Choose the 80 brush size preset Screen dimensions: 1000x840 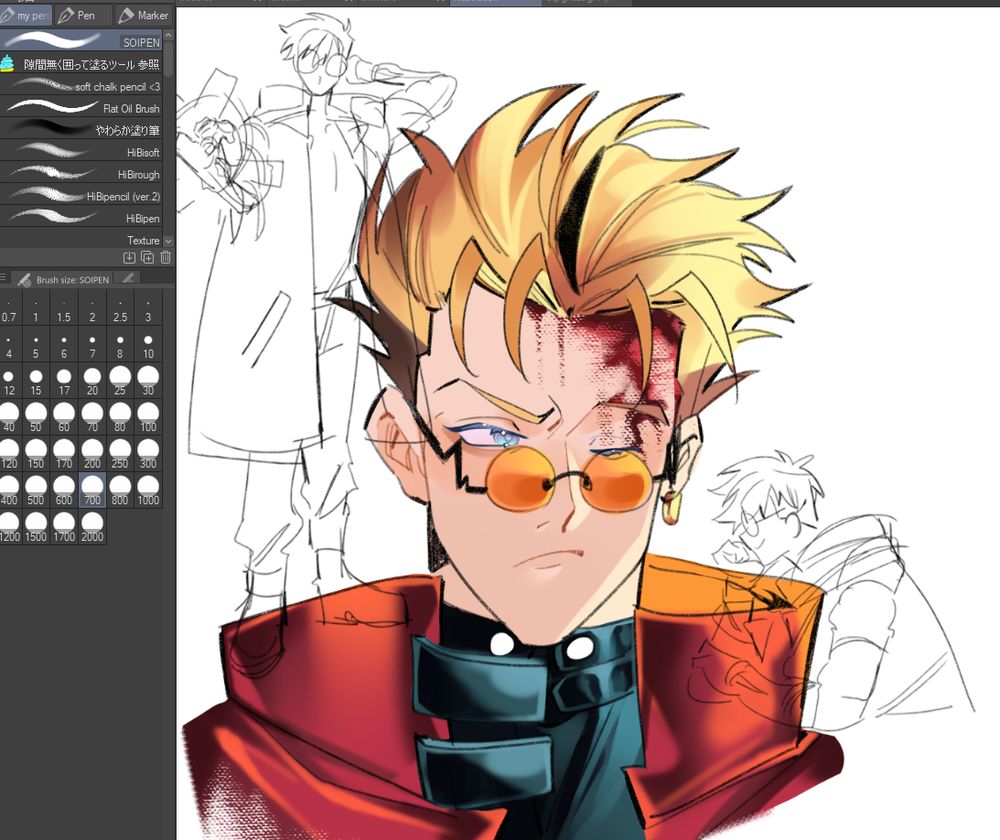coord(120,417)
